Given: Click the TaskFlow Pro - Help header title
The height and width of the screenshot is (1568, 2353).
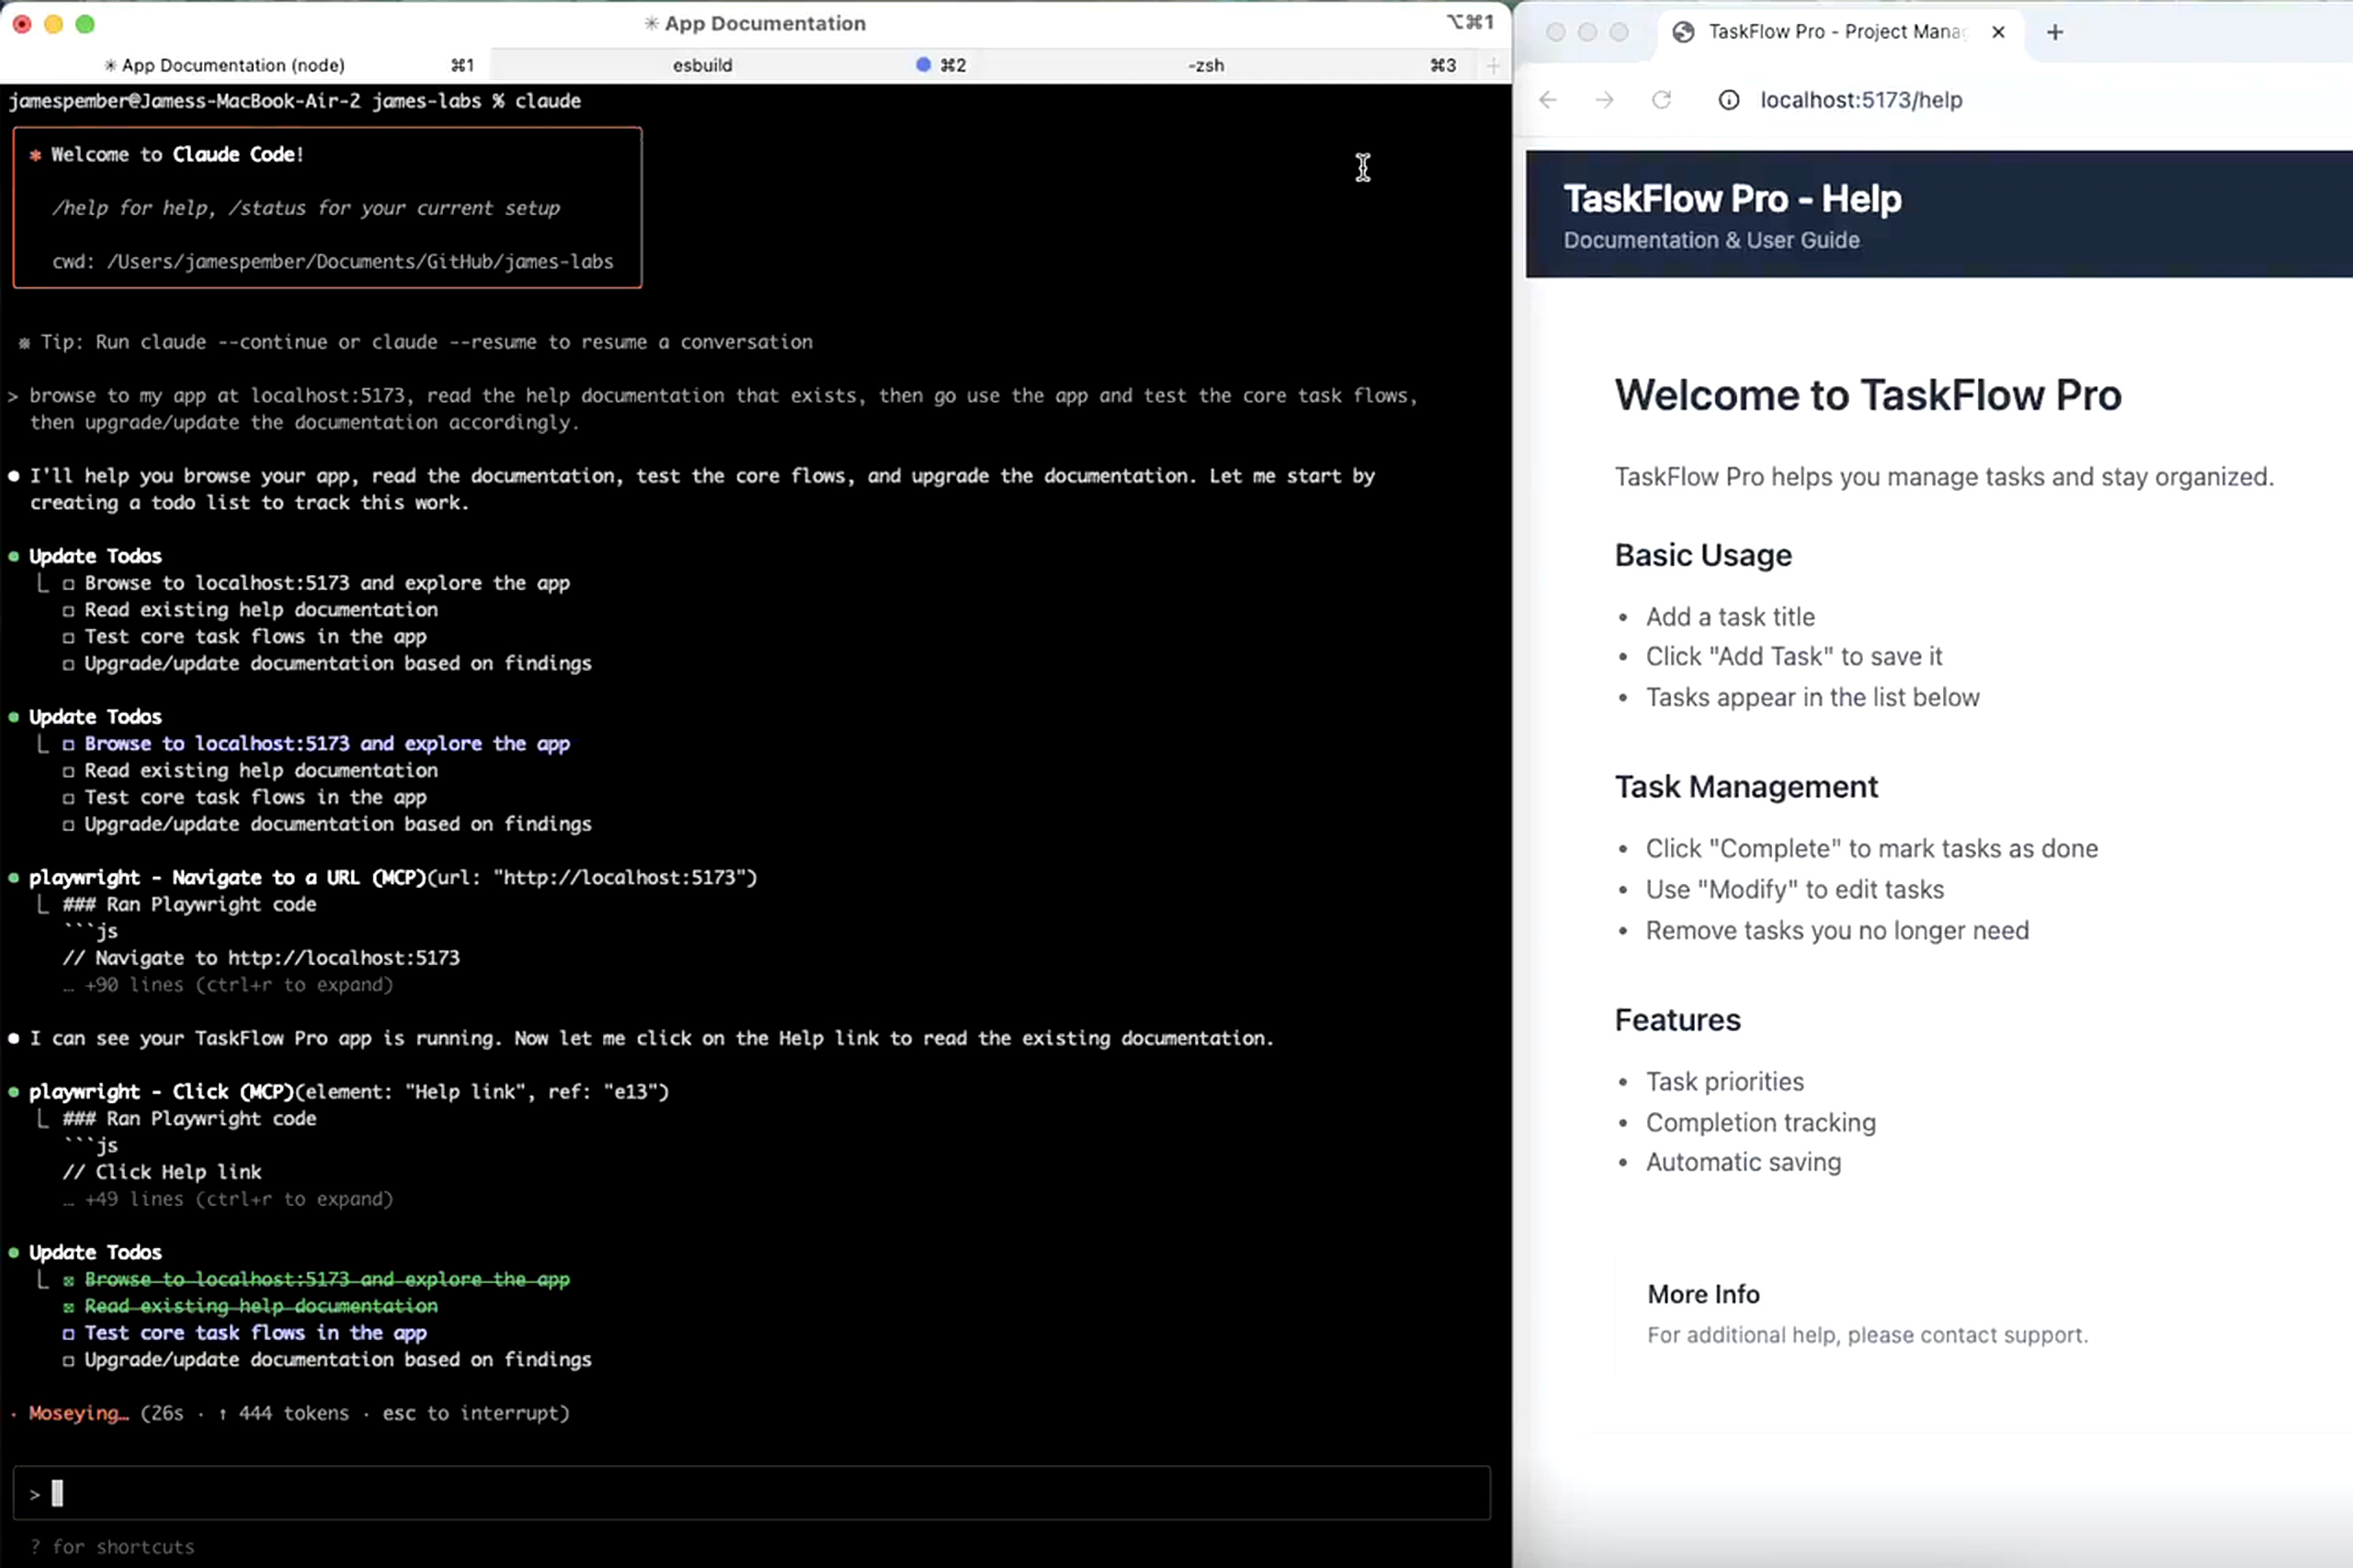Looking at the screenshot, I should [x=1732, y=199].
